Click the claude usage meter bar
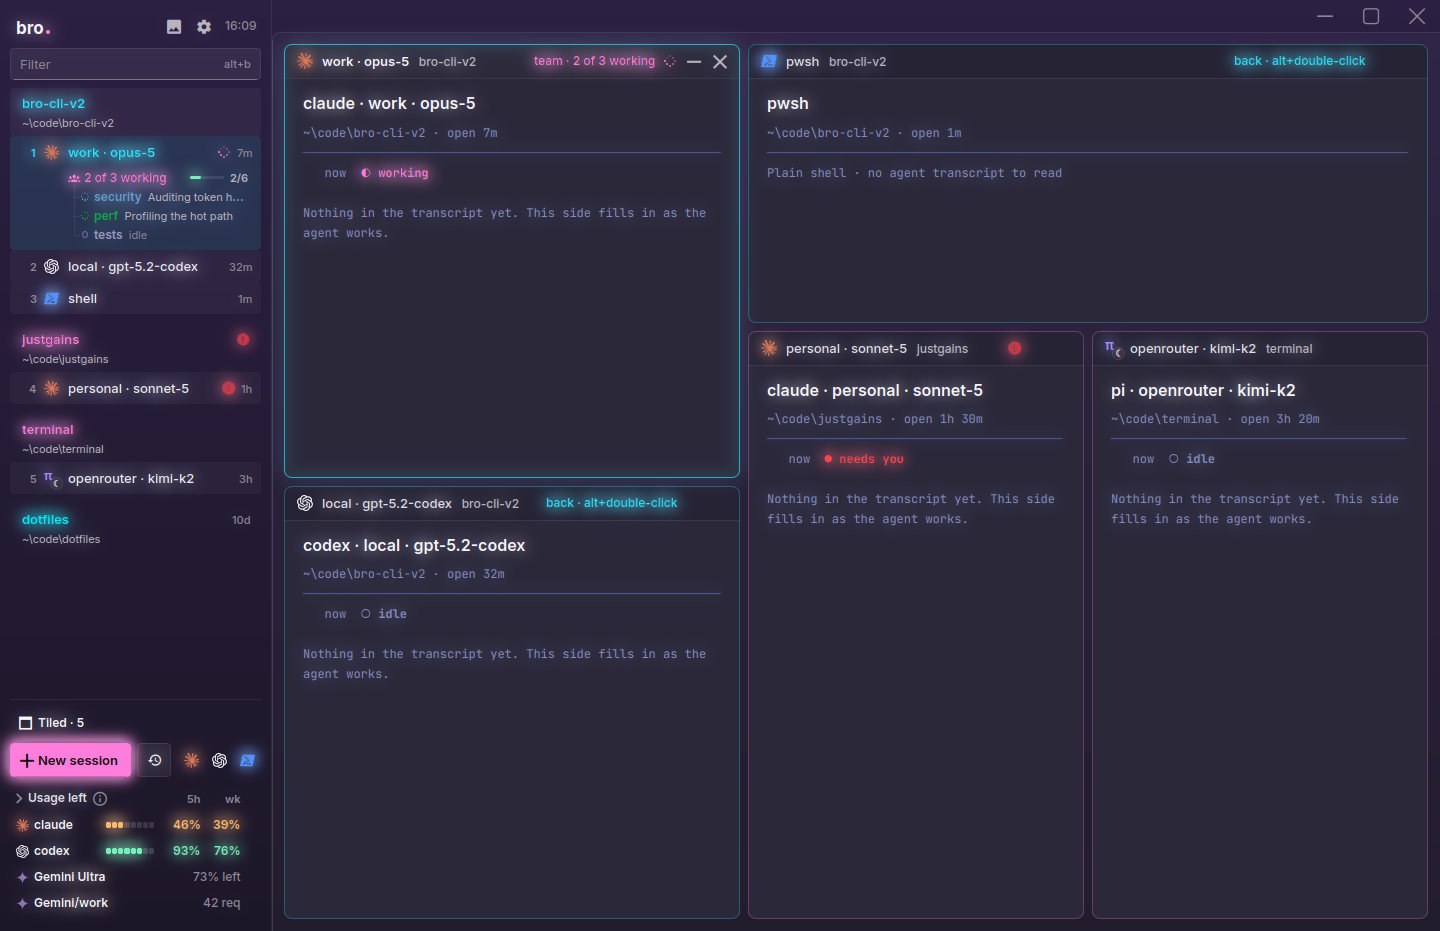The image size is (1440, 931). 130,825
